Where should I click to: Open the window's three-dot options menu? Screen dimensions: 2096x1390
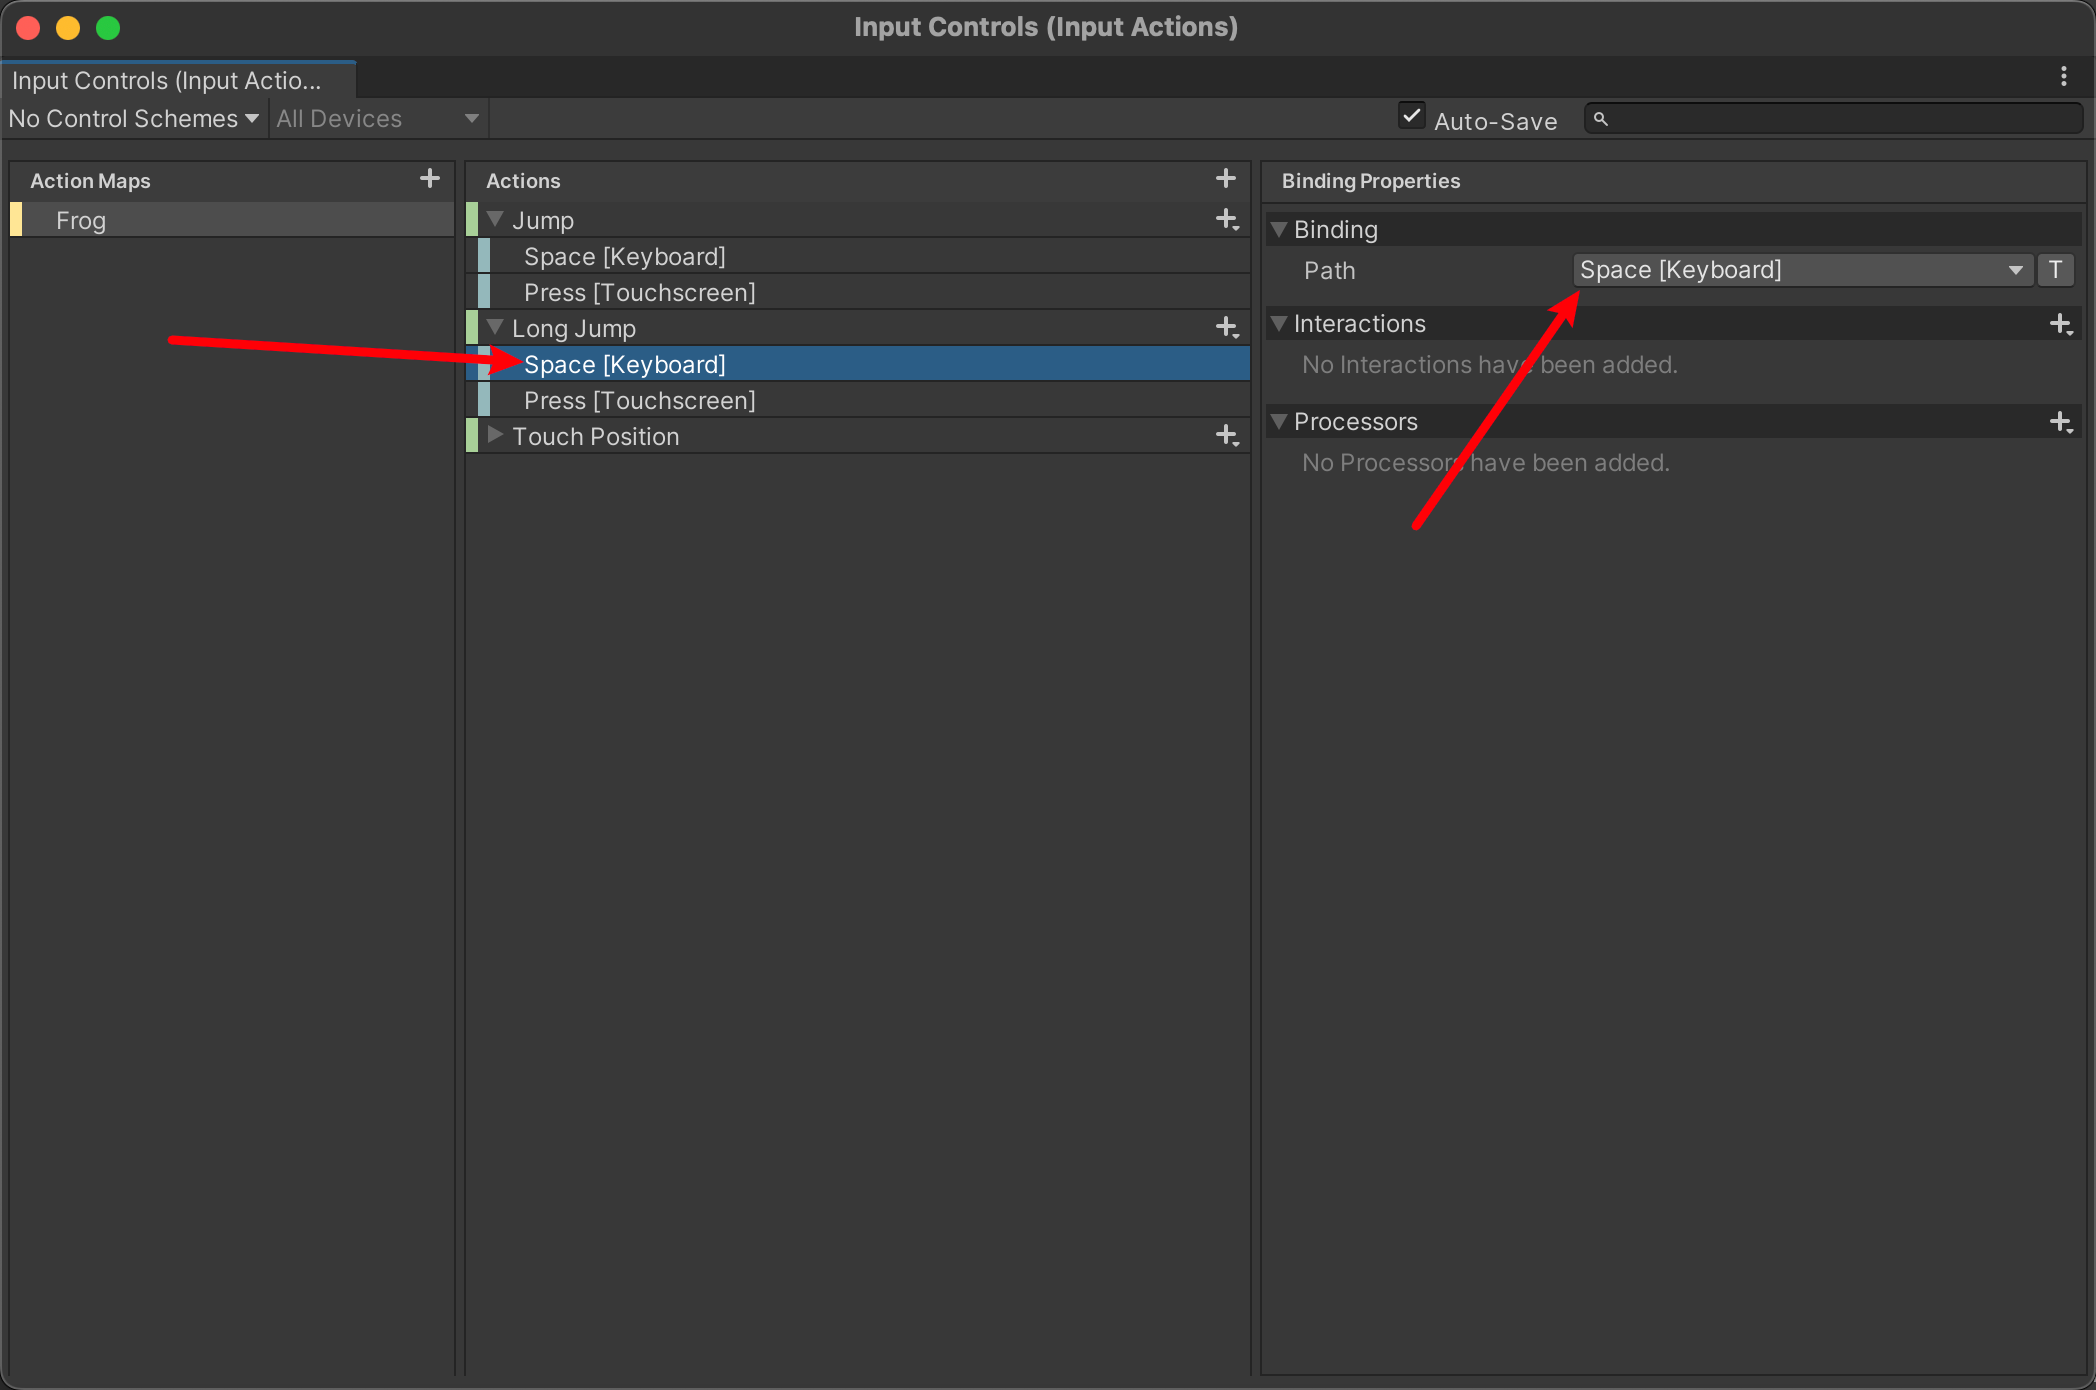pos(2064,77)
